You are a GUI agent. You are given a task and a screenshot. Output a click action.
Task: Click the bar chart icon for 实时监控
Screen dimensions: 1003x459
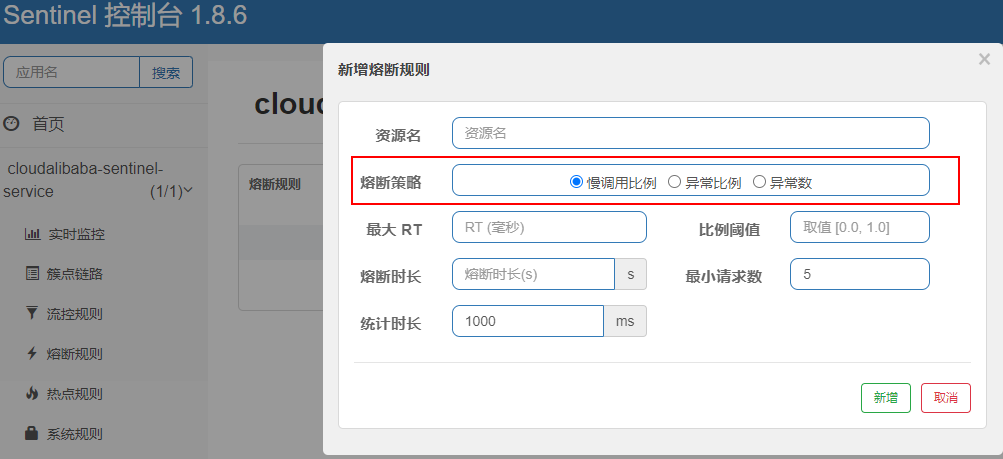pos(32,234)
